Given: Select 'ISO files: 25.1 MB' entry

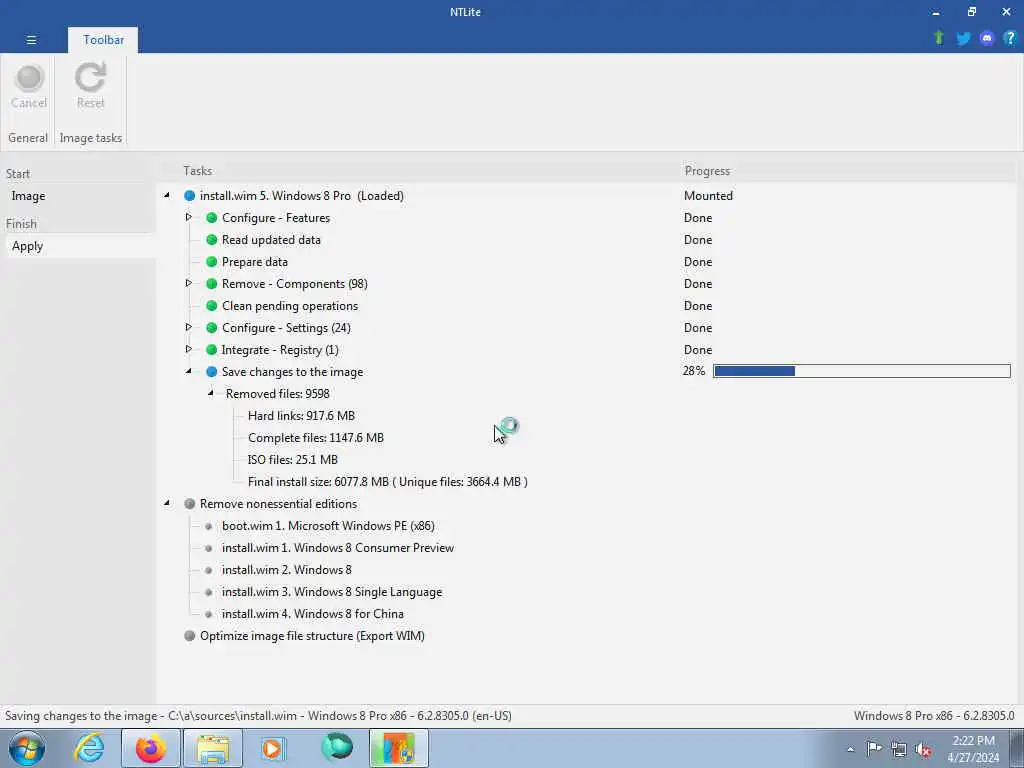Looking at the screenshot, I should pos(293,460).
